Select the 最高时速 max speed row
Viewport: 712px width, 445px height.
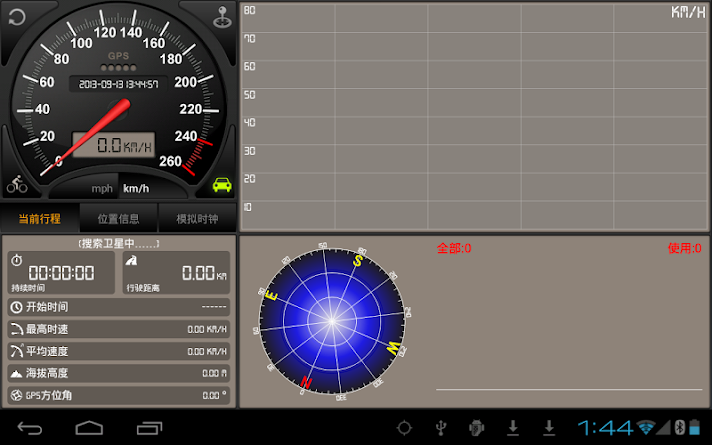[x=119, y=329]
